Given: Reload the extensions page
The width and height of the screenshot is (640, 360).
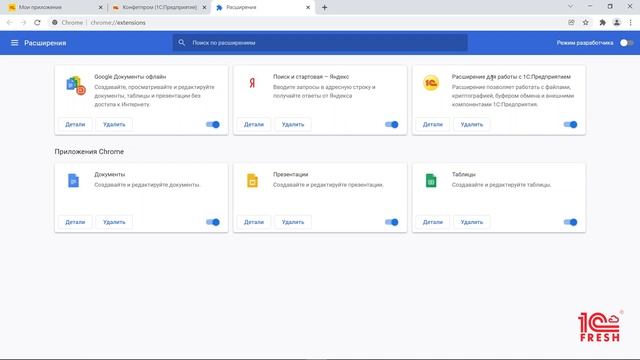Looking at the screenshot, I should (x=37, y=22).
